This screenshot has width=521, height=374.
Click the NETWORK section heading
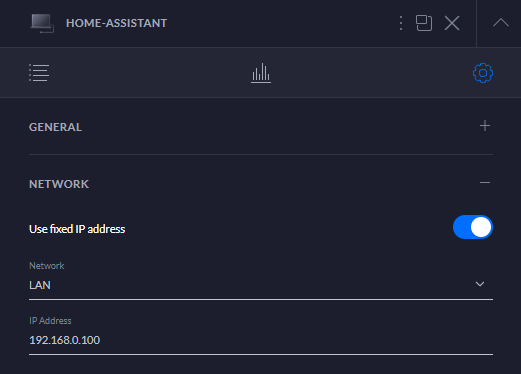click(59, 184)
